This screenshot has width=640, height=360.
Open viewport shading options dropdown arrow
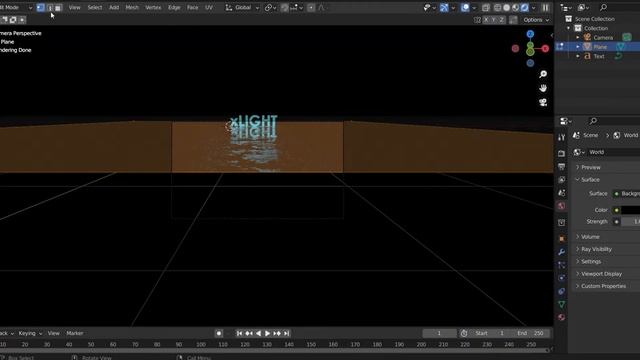coord(533,7)
